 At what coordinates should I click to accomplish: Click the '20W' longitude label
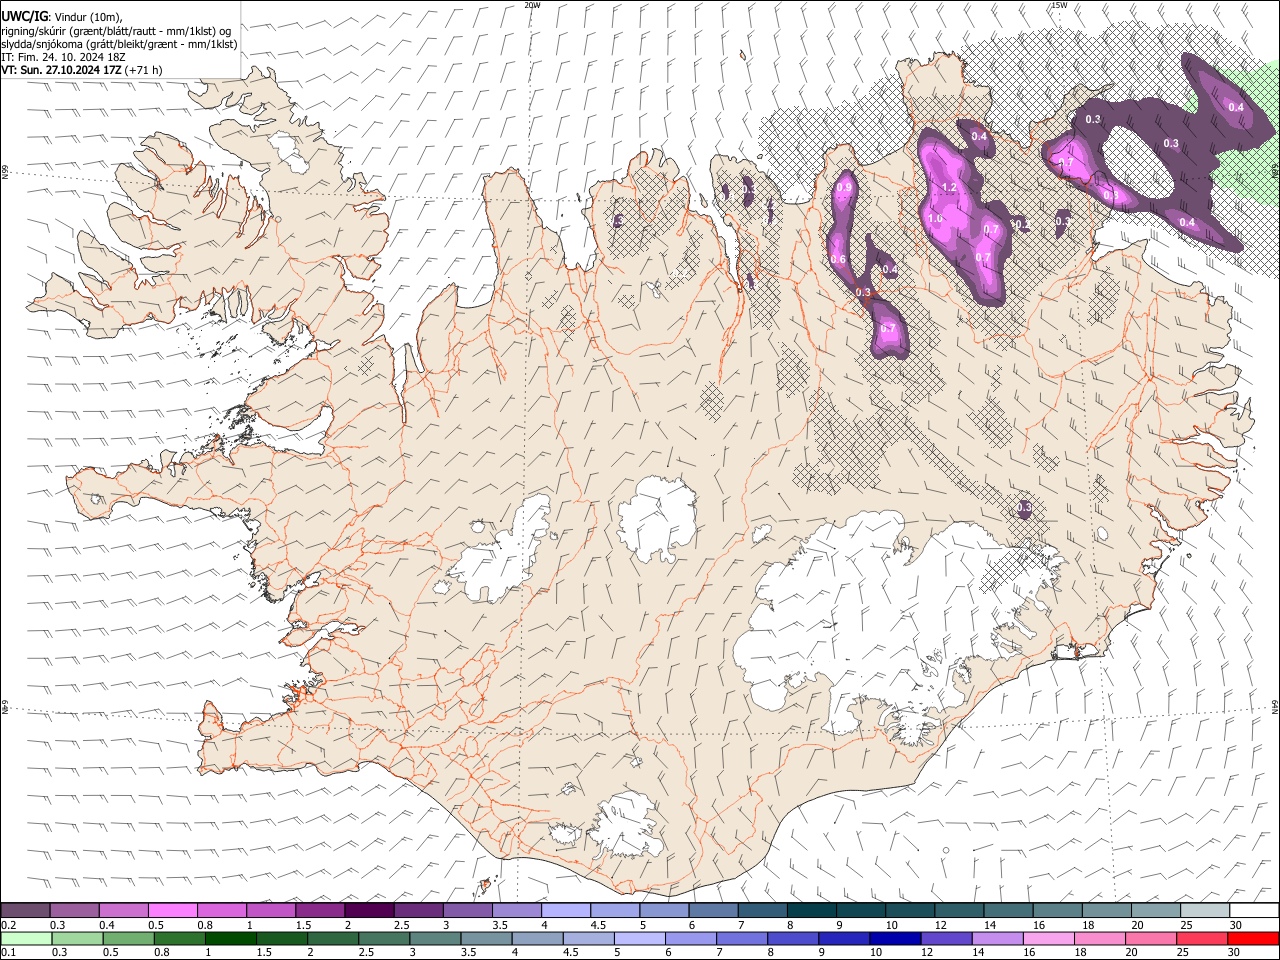[533, 5]
